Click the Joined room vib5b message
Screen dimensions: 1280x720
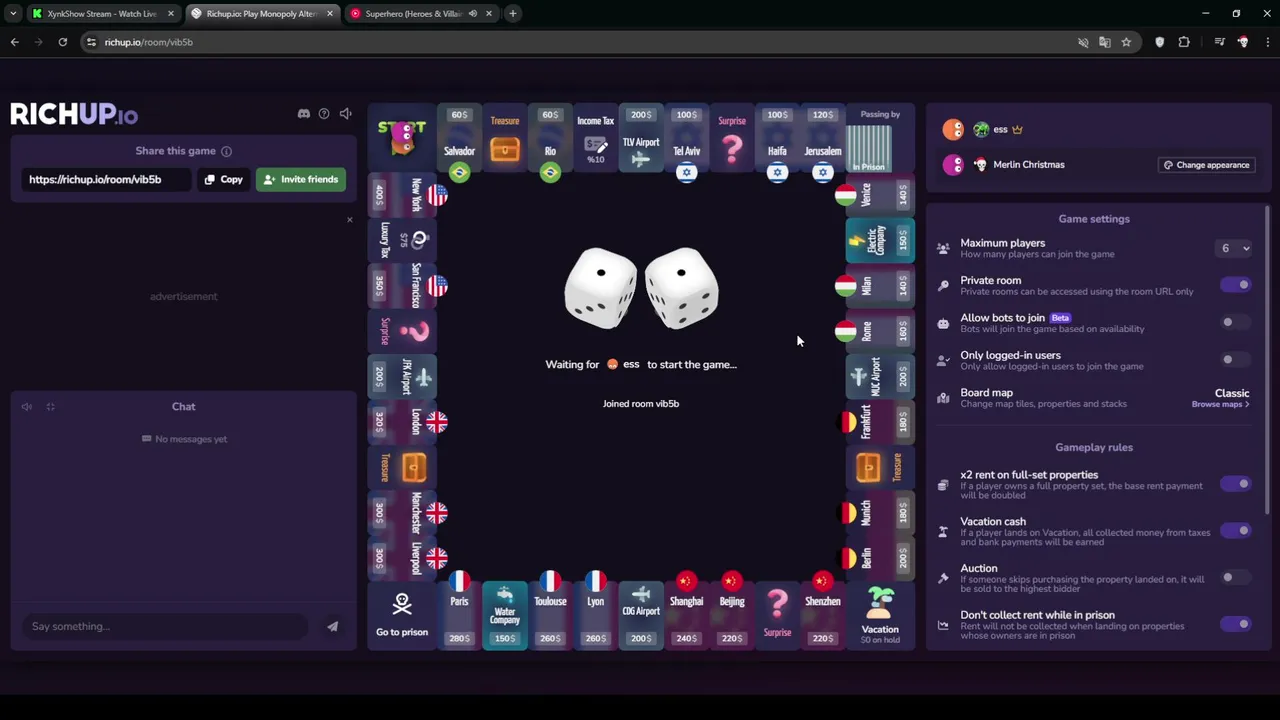(641, 404)
